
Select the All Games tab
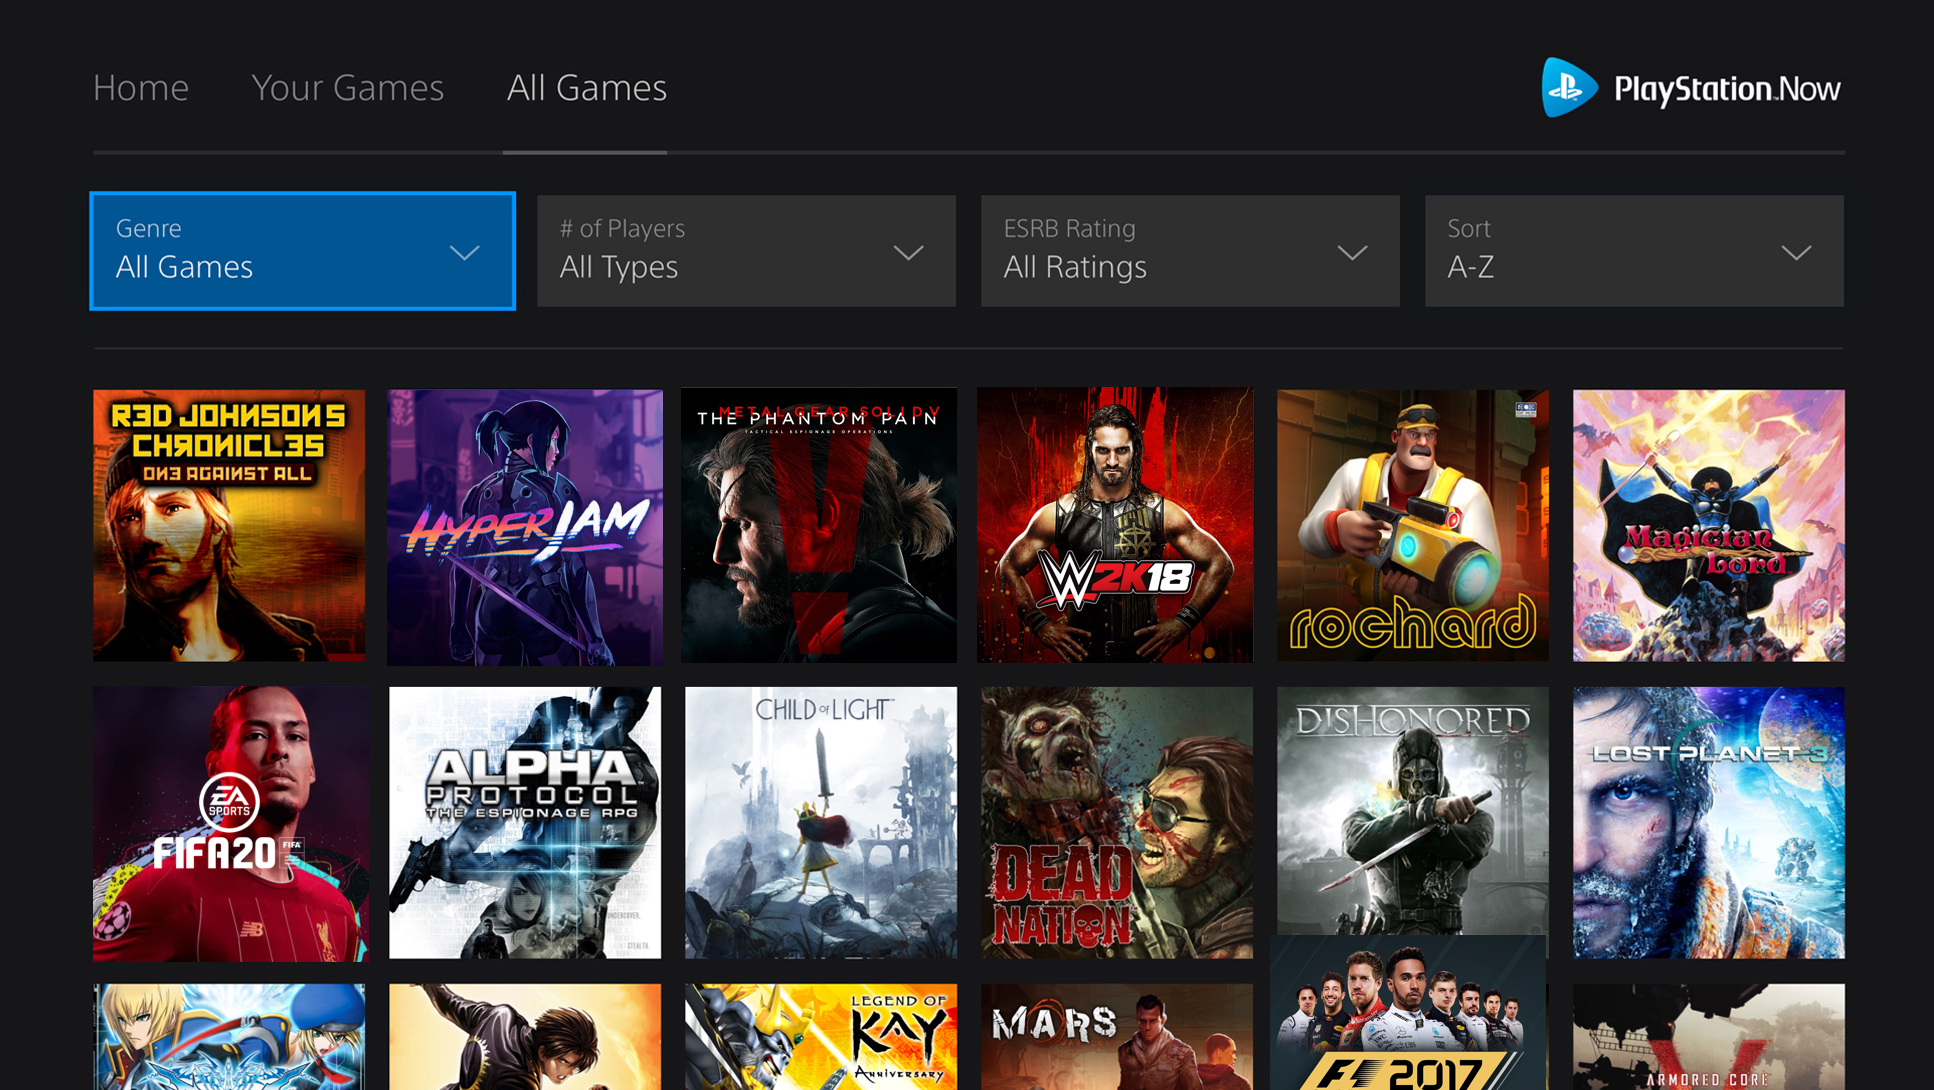[x=586, y=88]
